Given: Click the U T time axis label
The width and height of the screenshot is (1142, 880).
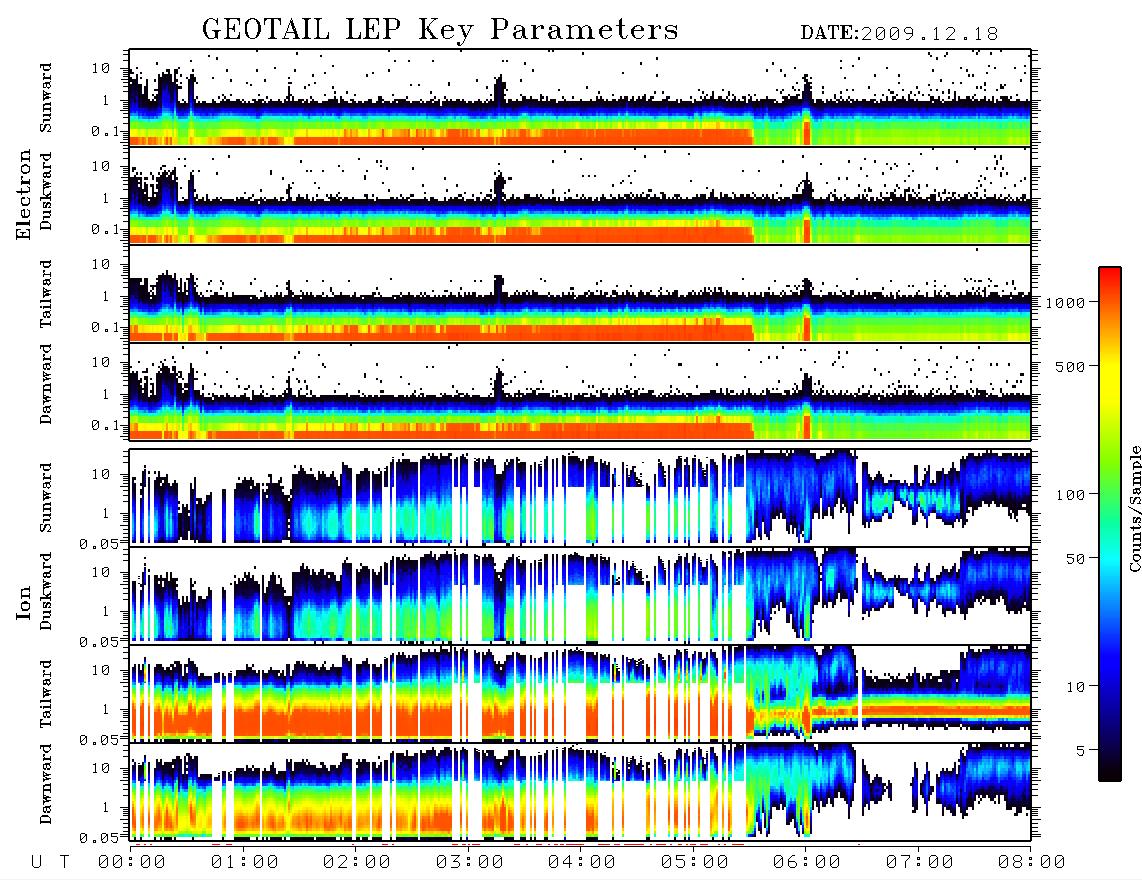Looking at the screenshot, I should pos(50,862).
